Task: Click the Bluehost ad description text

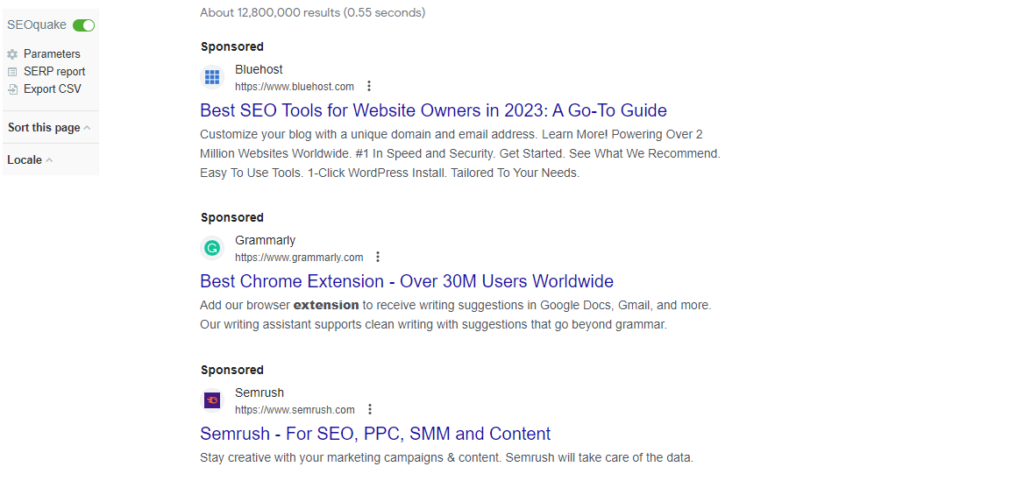Action: (x=460, y=154)
